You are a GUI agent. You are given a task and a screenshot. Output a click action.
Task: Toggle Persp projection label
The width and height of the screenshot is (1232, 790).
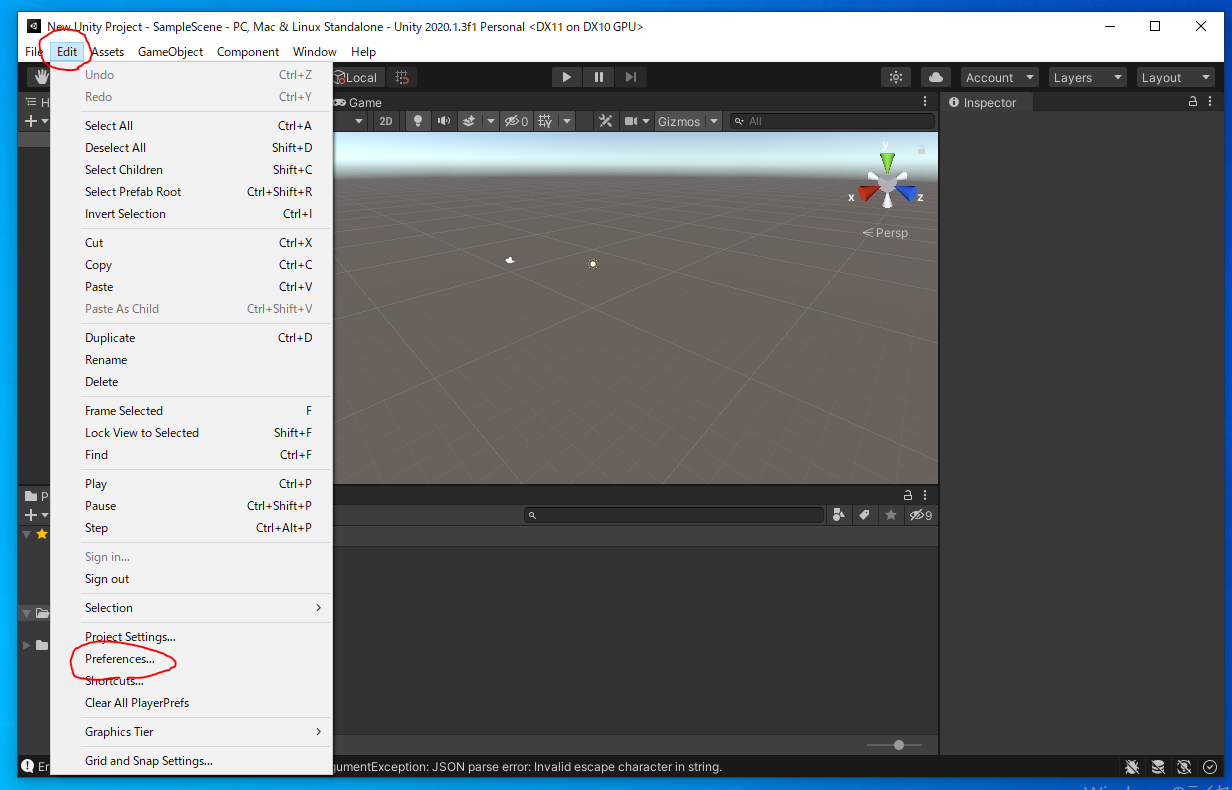click(885, 232)
